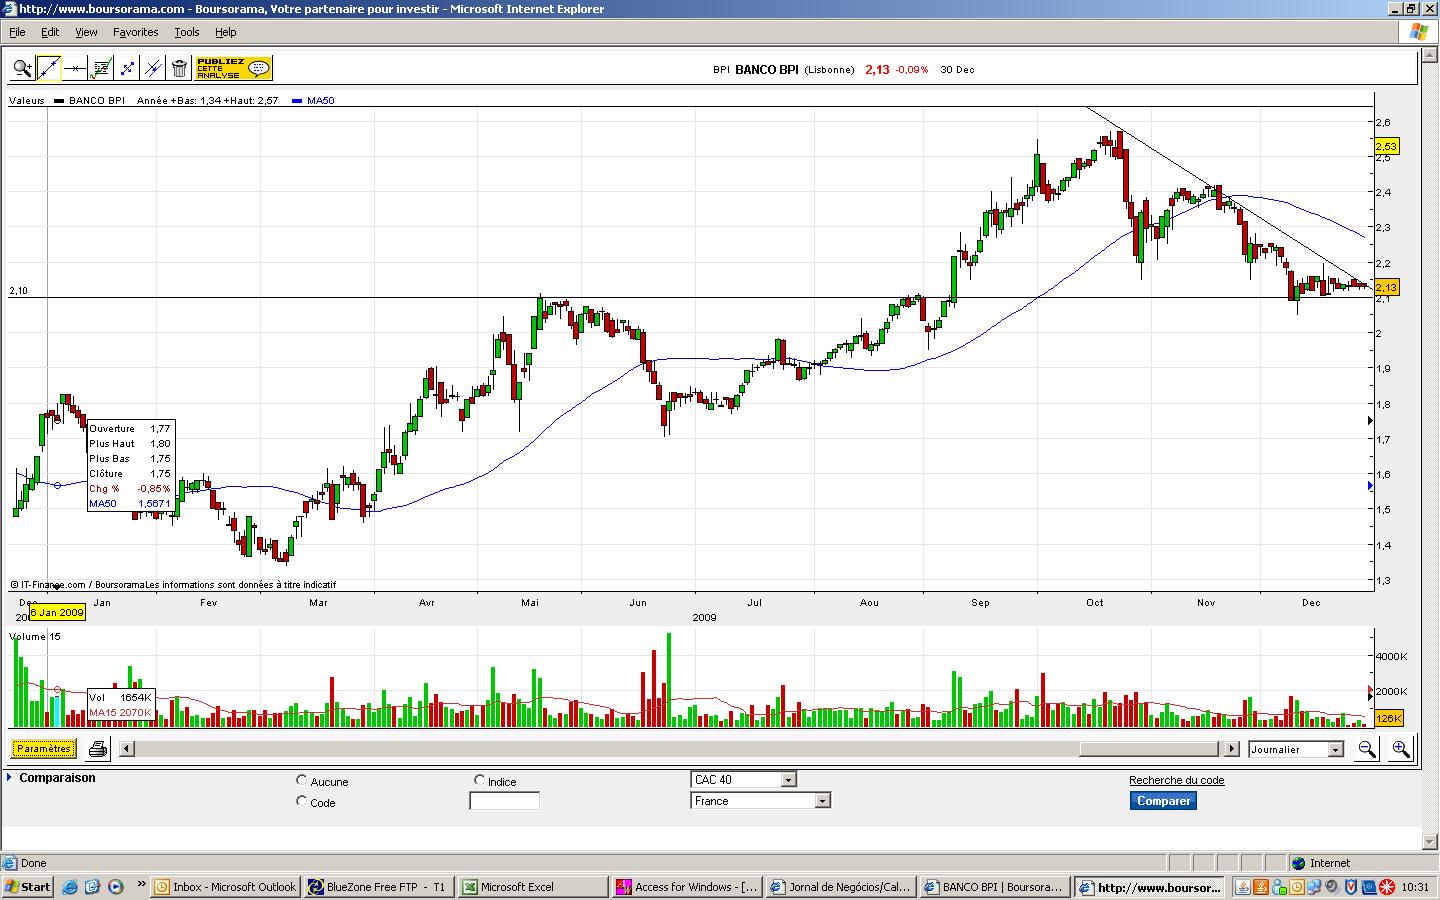
Task: Open the View menu
Action: click(86, 32)
